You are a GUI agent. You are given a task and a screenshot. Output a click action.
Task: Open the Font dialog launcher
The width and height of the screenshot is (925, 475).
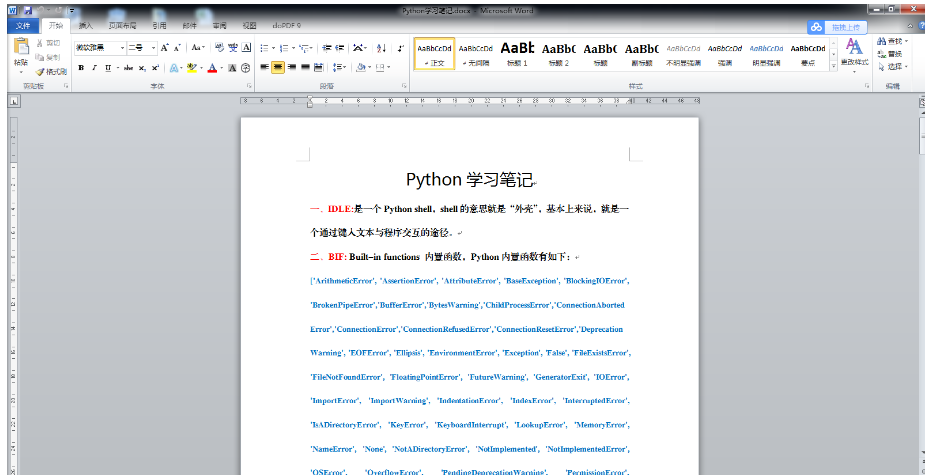(x=249, y=86)
